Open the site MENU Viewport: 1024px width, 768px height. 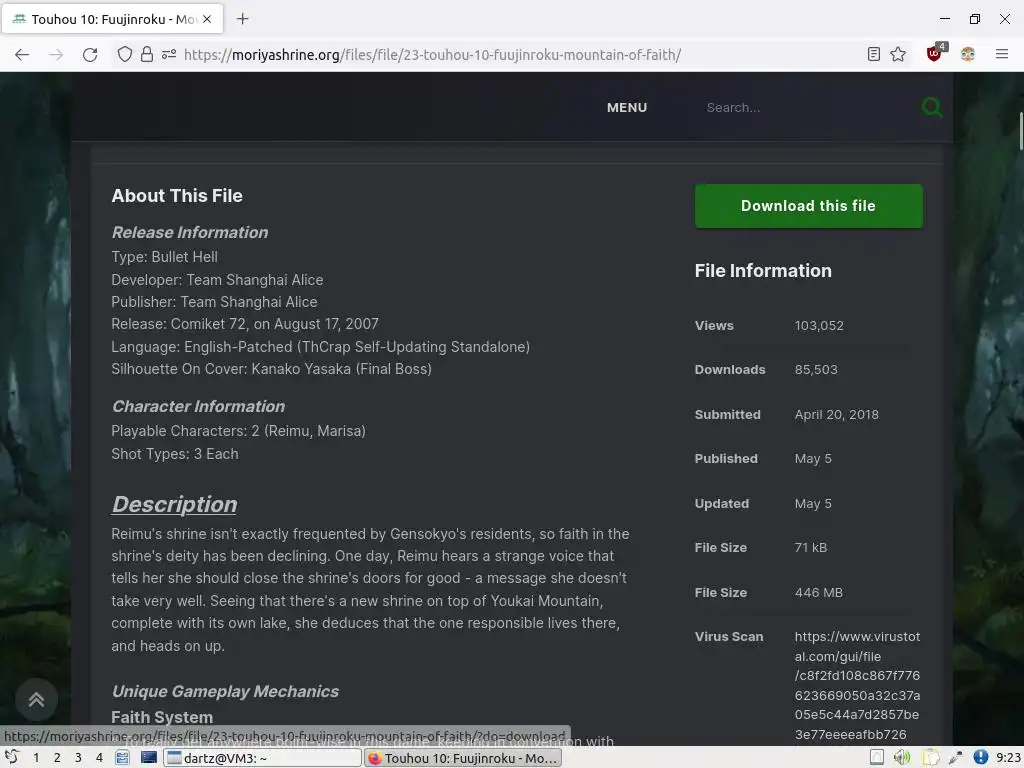point(627,108)
